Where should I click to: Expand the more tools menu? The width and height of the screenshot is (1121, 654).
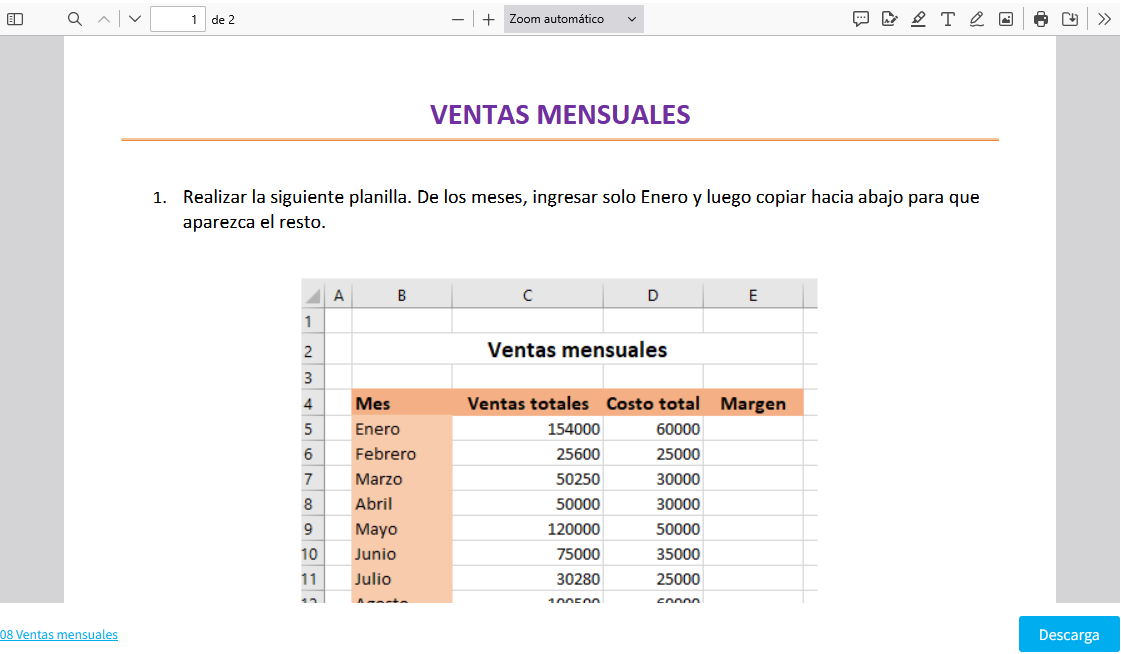point(1104,19)
